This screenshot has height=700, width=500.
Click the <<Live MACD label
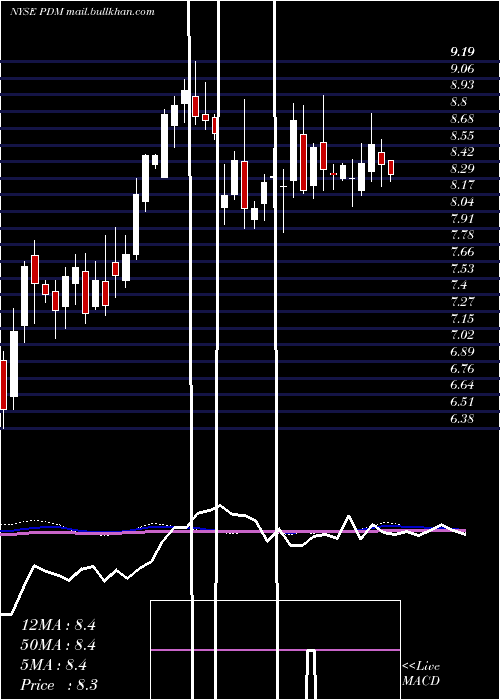[x=421, y=674]
